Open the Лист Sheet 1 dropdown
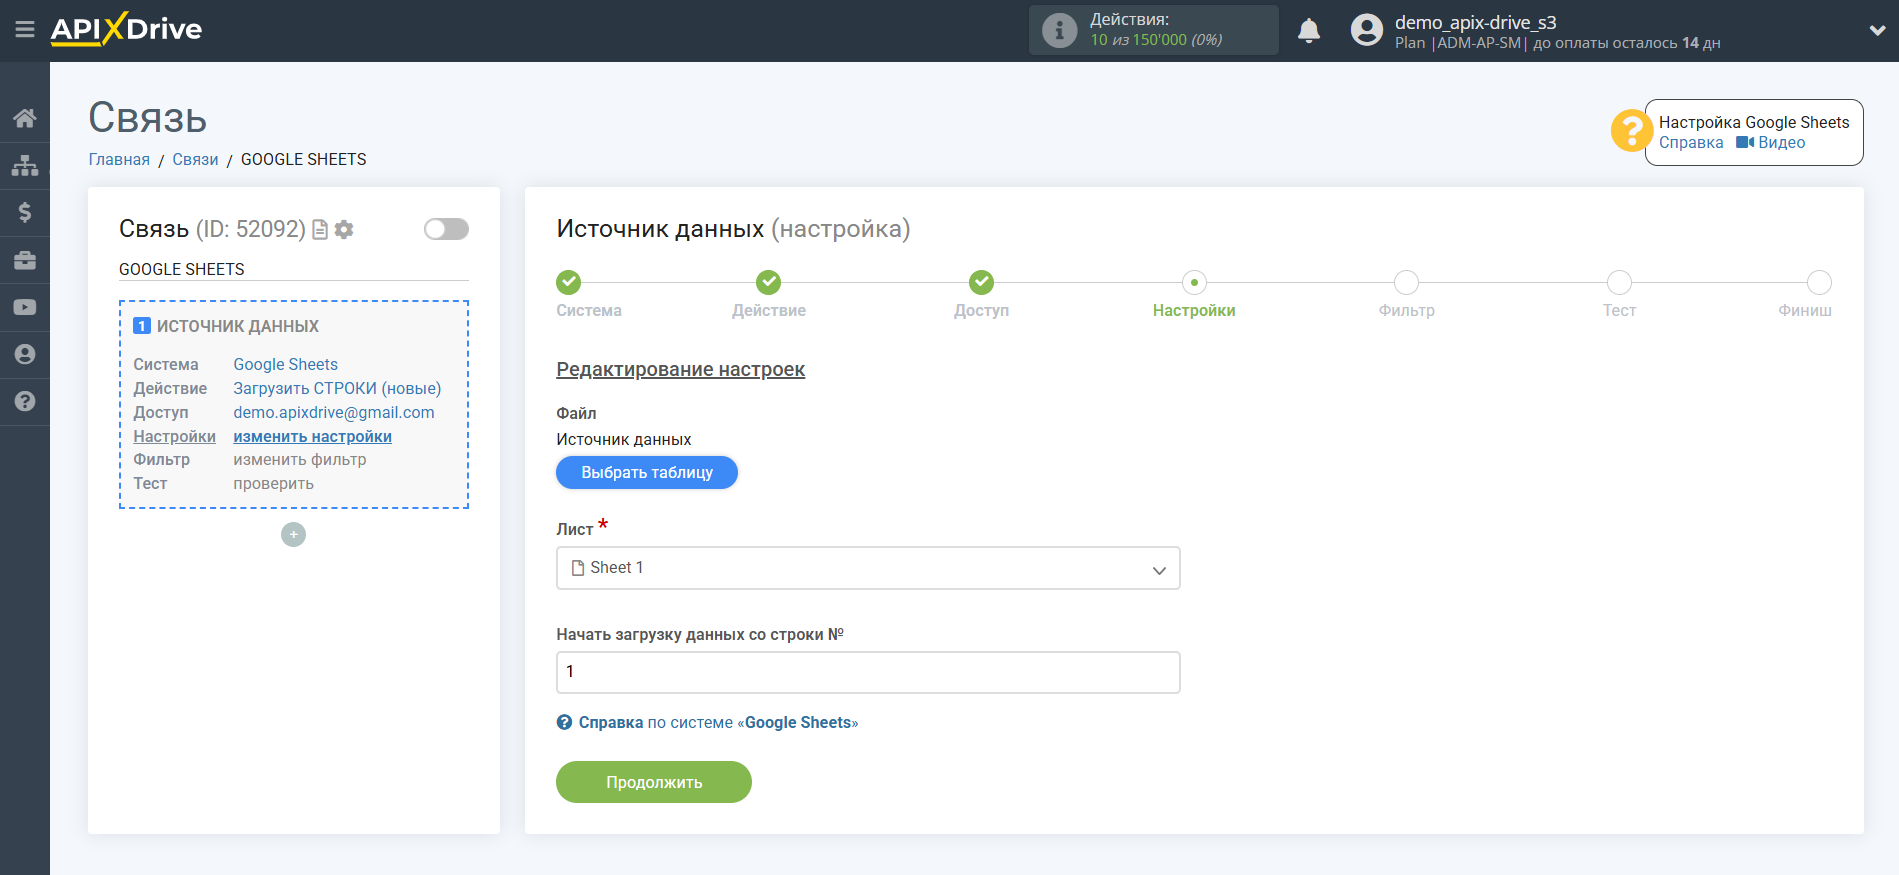The width and height of the screenshot is (1899, 875). 868,568
